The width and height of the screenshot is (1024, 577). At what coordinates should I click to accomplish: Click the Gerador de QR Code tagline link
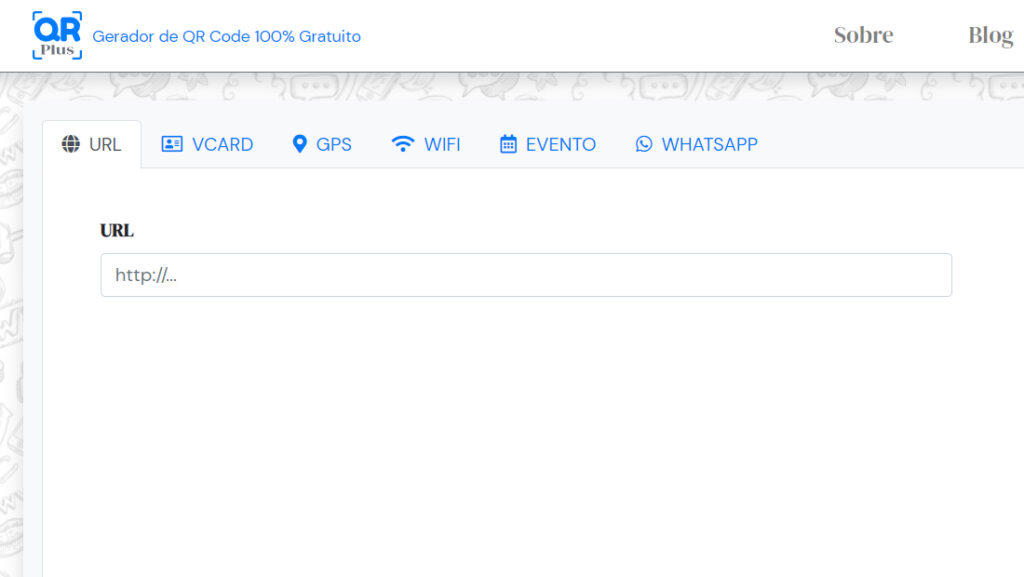tap(226, 36)
